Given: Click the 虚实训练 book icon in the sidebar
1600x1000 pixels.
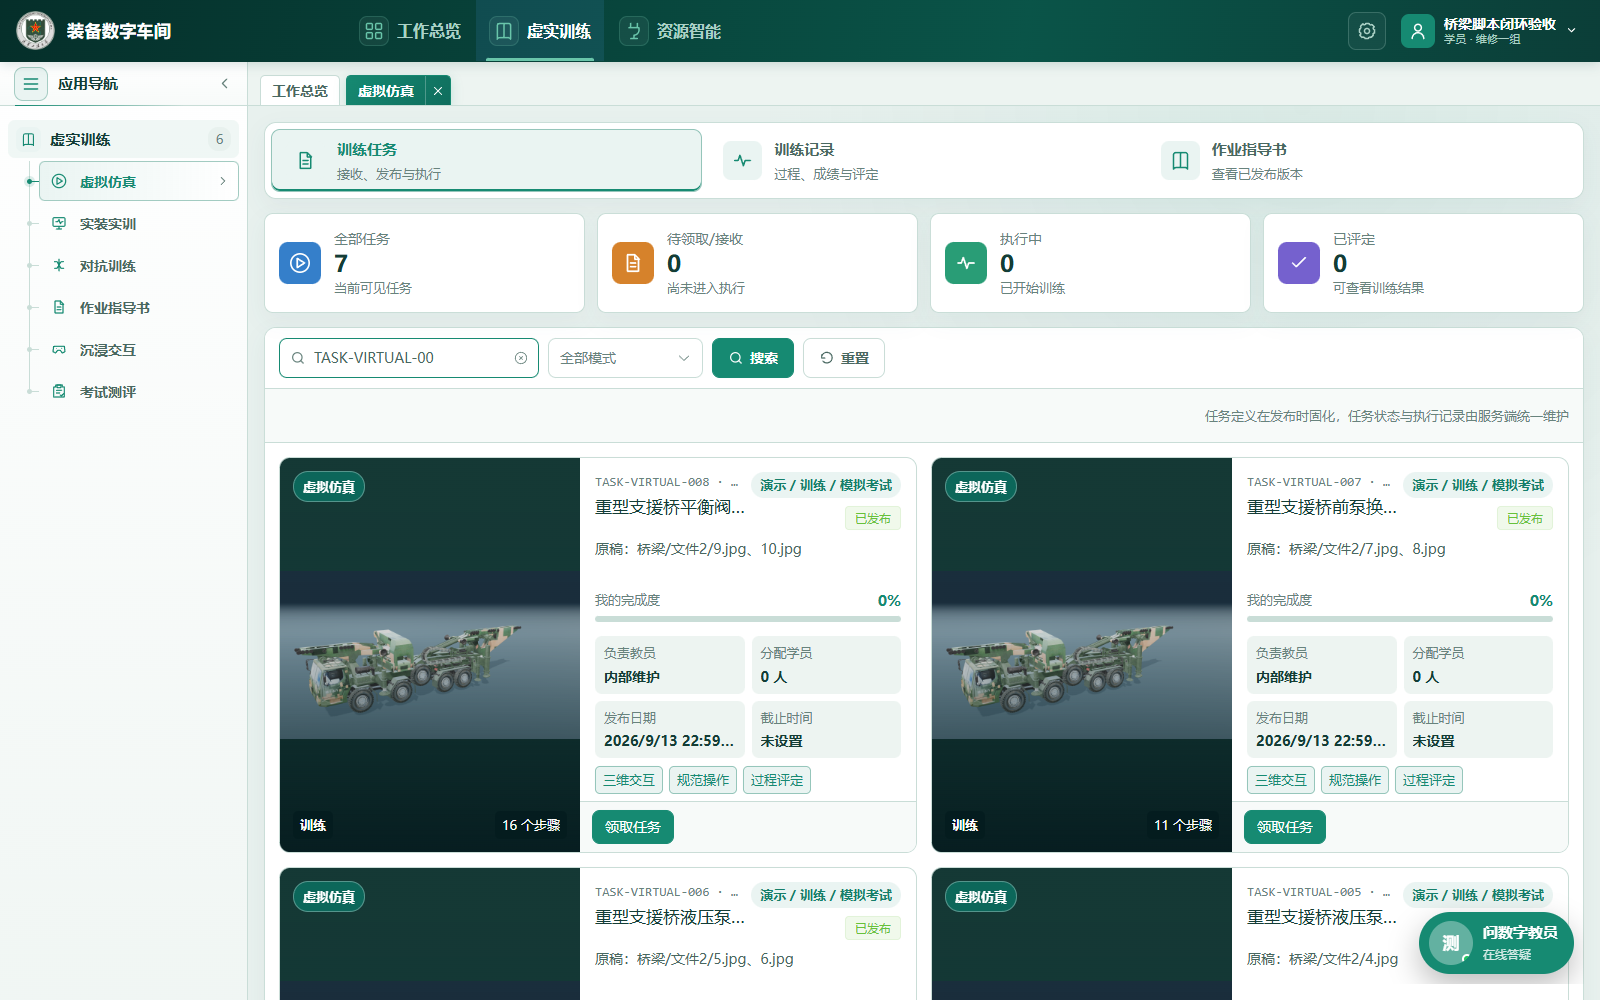Looking at the screenshot, I should pos(29,140).
